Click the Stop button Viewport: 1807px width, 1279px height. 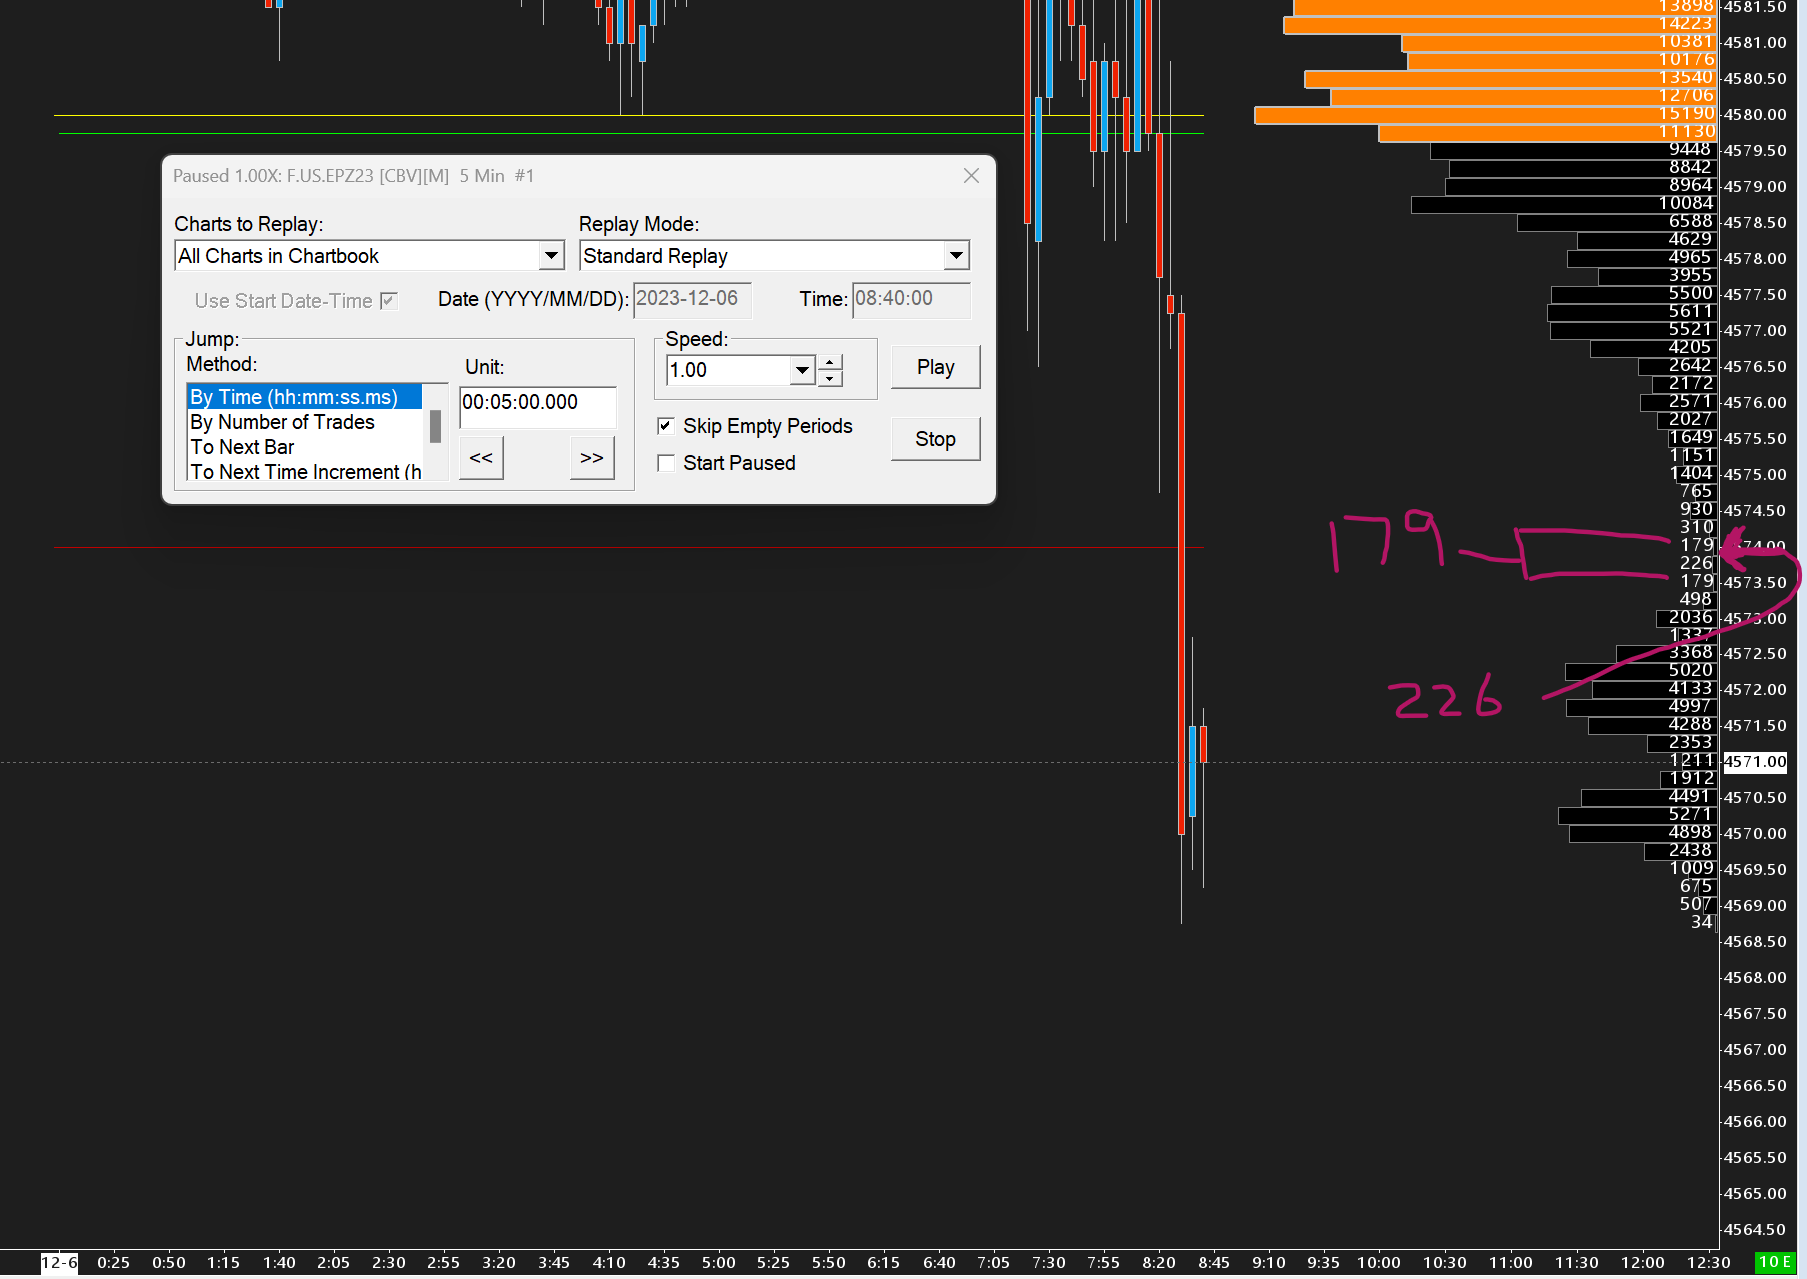point(935,439)
